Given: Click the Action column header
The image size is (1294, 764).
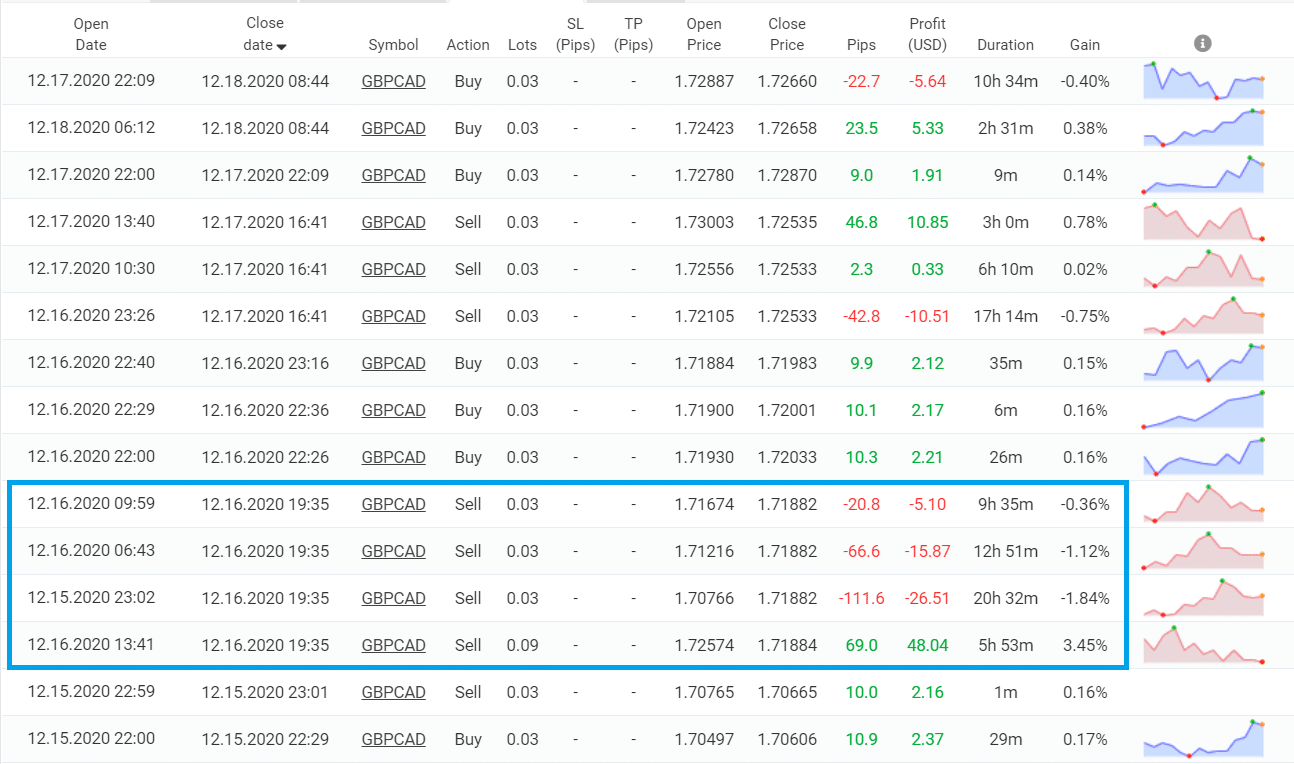Looking at the screenshot, I should 468,45.
